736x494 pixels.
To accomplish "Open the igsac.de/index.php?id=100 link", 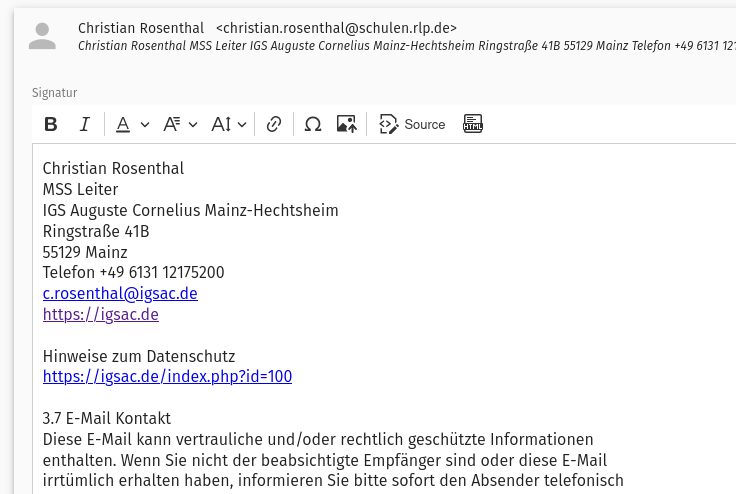I will click(167, 376).
